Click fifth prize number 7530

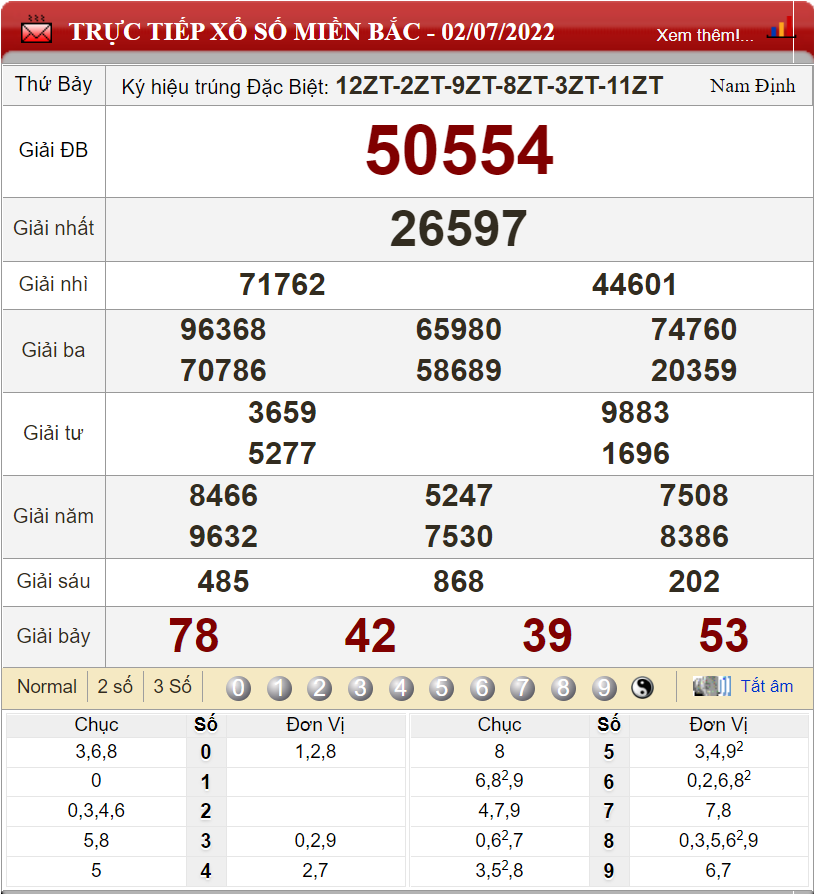coord(459,537)
